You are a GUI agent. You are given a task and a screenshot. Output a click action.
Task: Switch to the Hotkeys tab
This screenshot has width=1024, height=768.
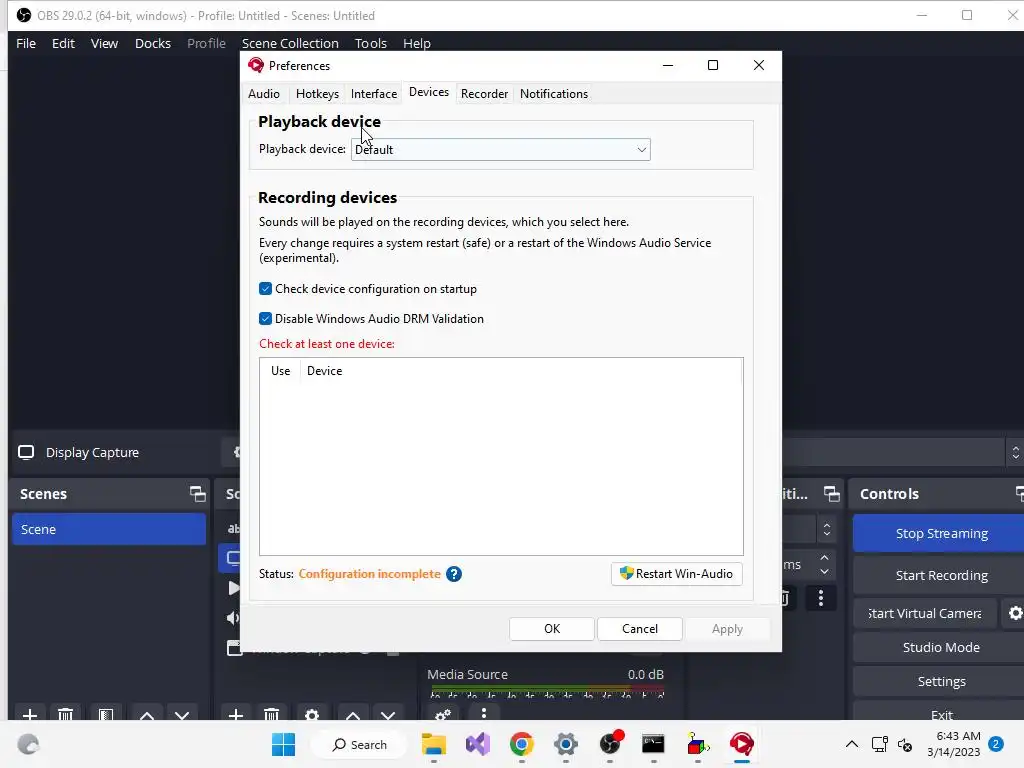[x=317, y=93]
